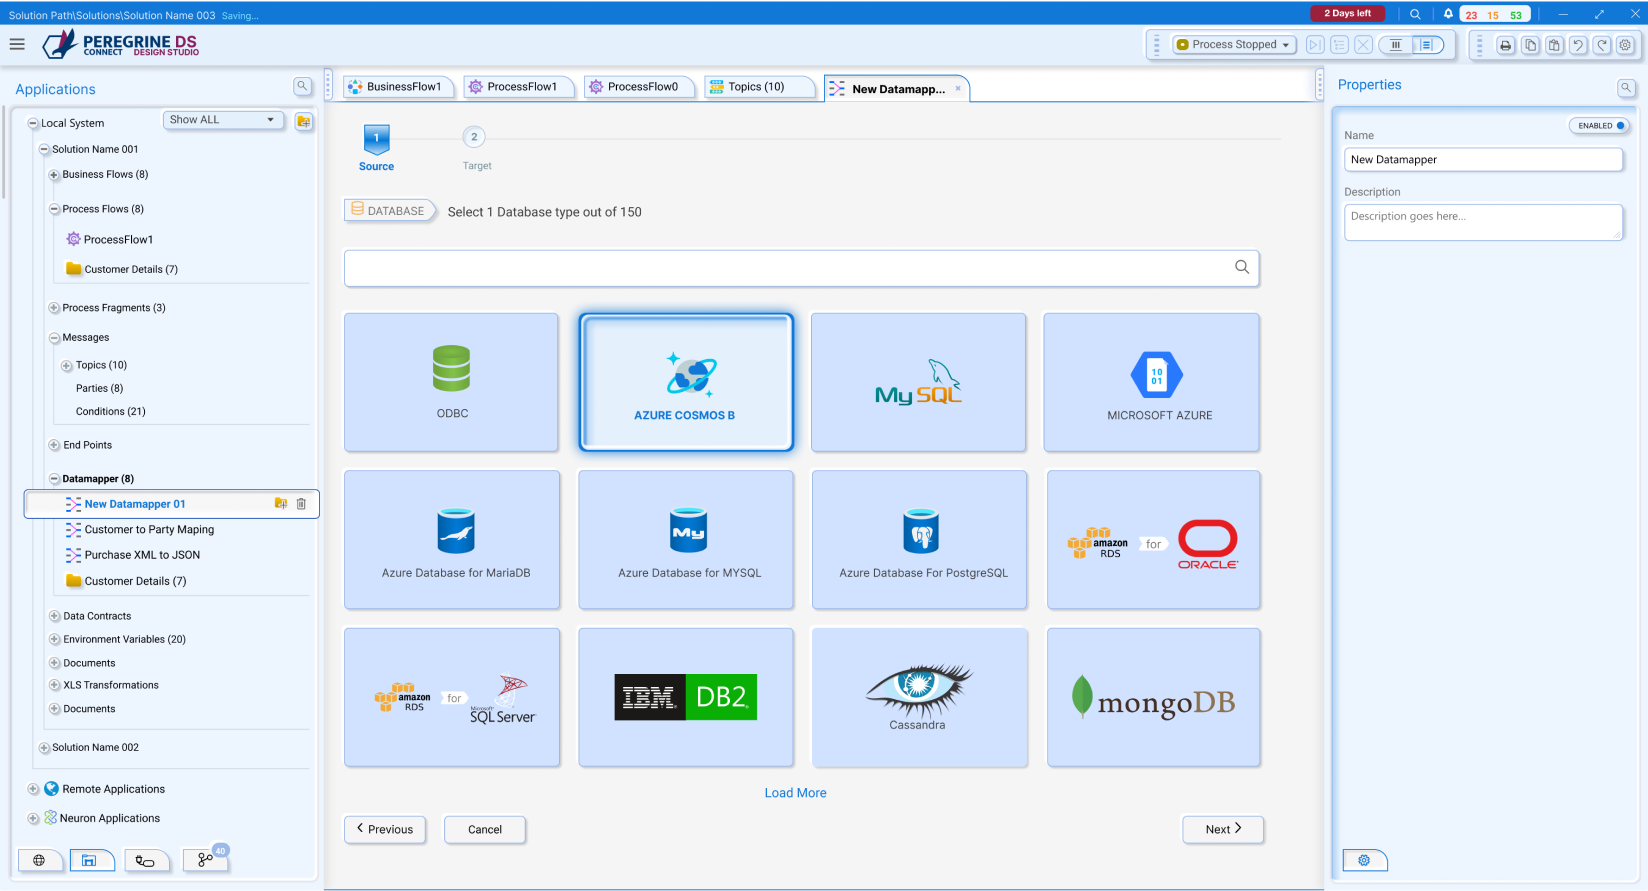Delete New Datamapper 01 using trash icon
Screen dimensions: 1648x891
pyautogui.click(x=301, y=504)
